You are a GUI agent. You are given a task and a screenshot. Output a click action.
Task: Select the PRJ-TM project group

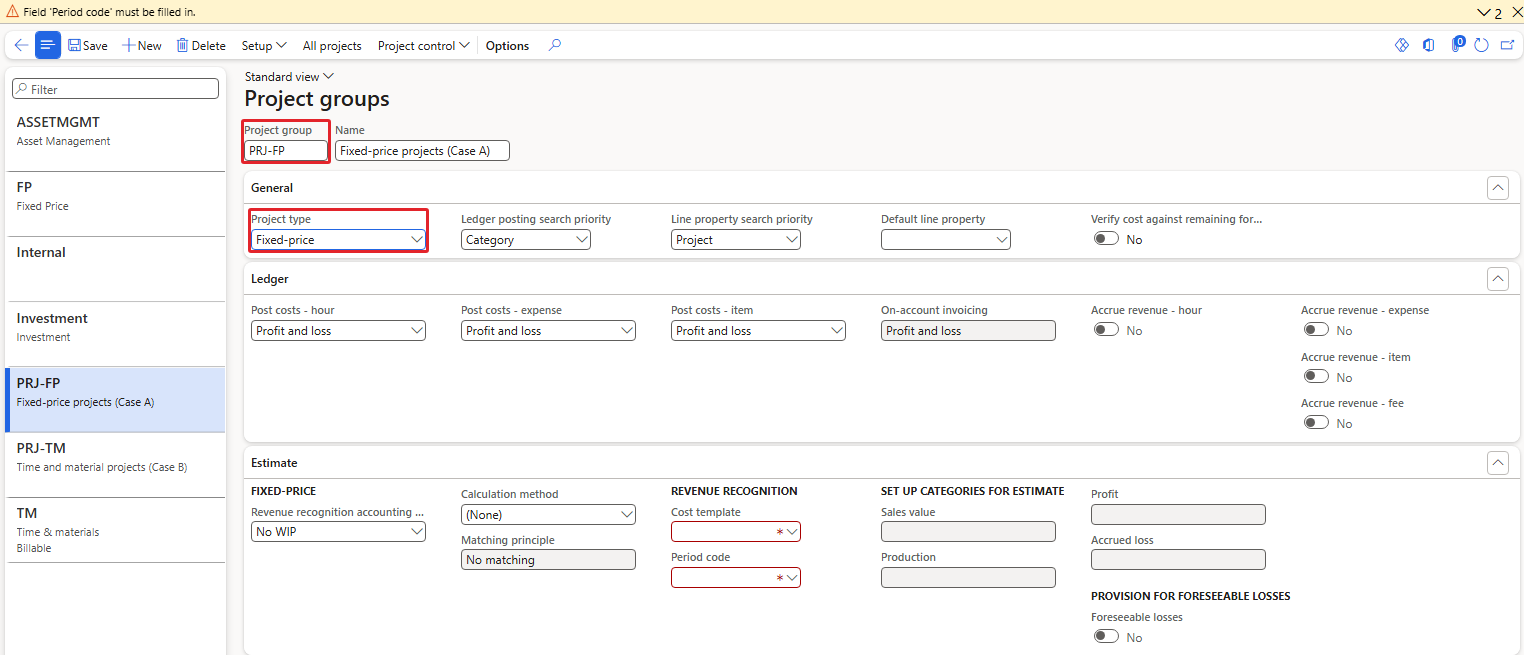[115, 465]
